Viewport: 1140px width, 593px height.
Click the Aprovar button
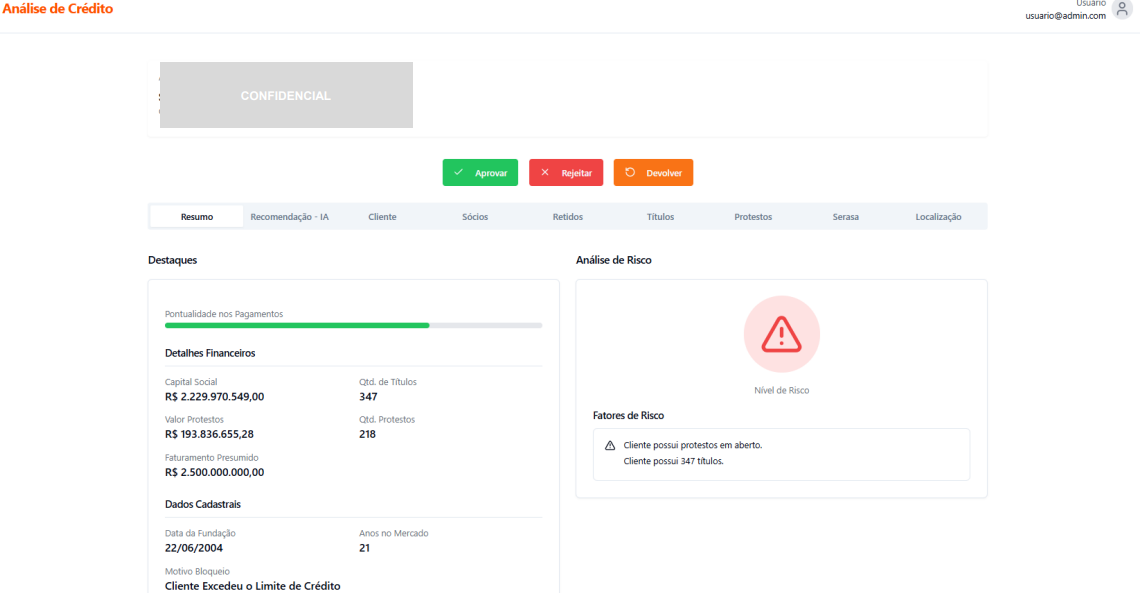pos(480,173)
